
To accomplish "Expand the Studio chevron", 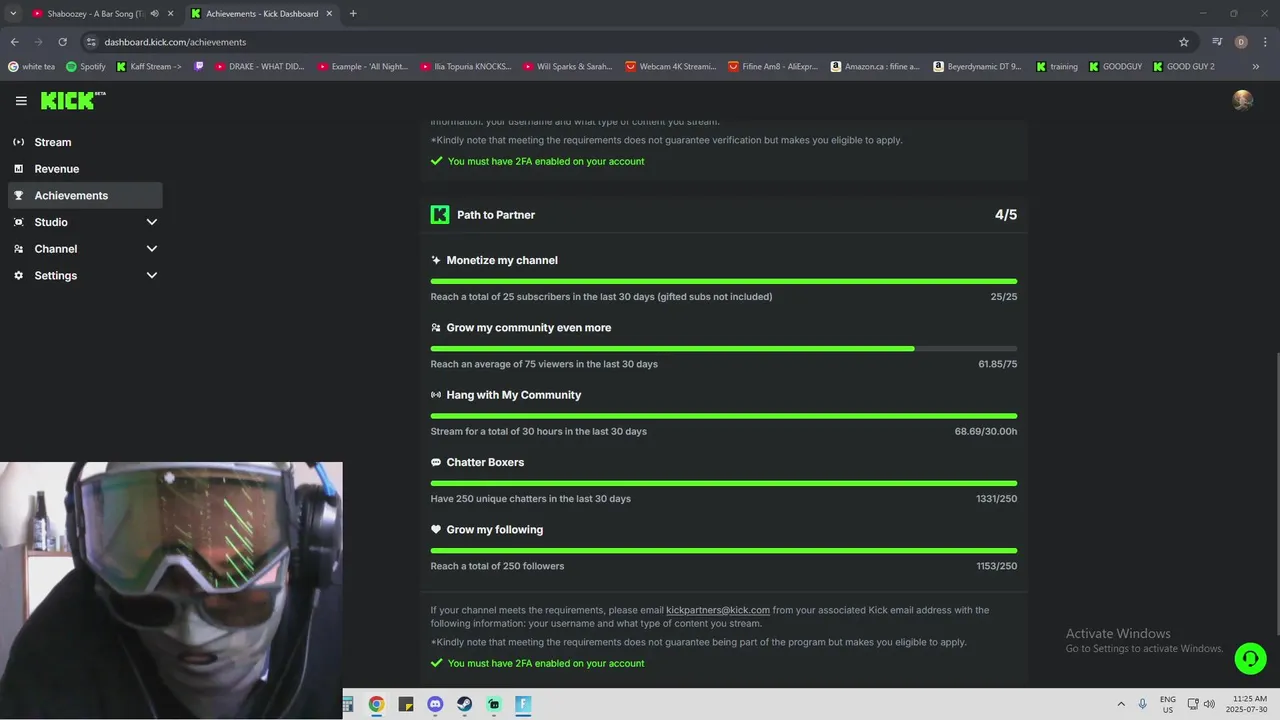I will click(x=152, y=222).
